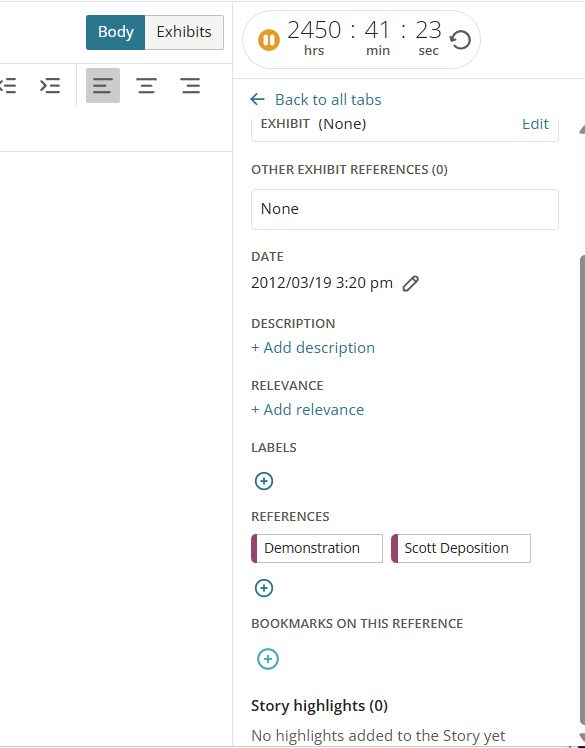Image resolution: width=585 pixels, height=748 pixels.
Task: Switch to the Body tab
Action: point(115,32)
